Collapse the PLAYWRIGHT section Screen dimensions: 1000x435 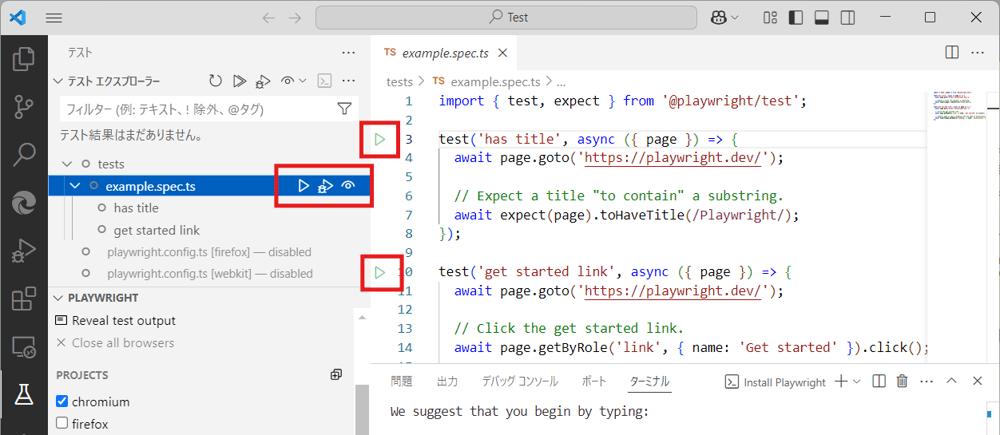point(58,298)
